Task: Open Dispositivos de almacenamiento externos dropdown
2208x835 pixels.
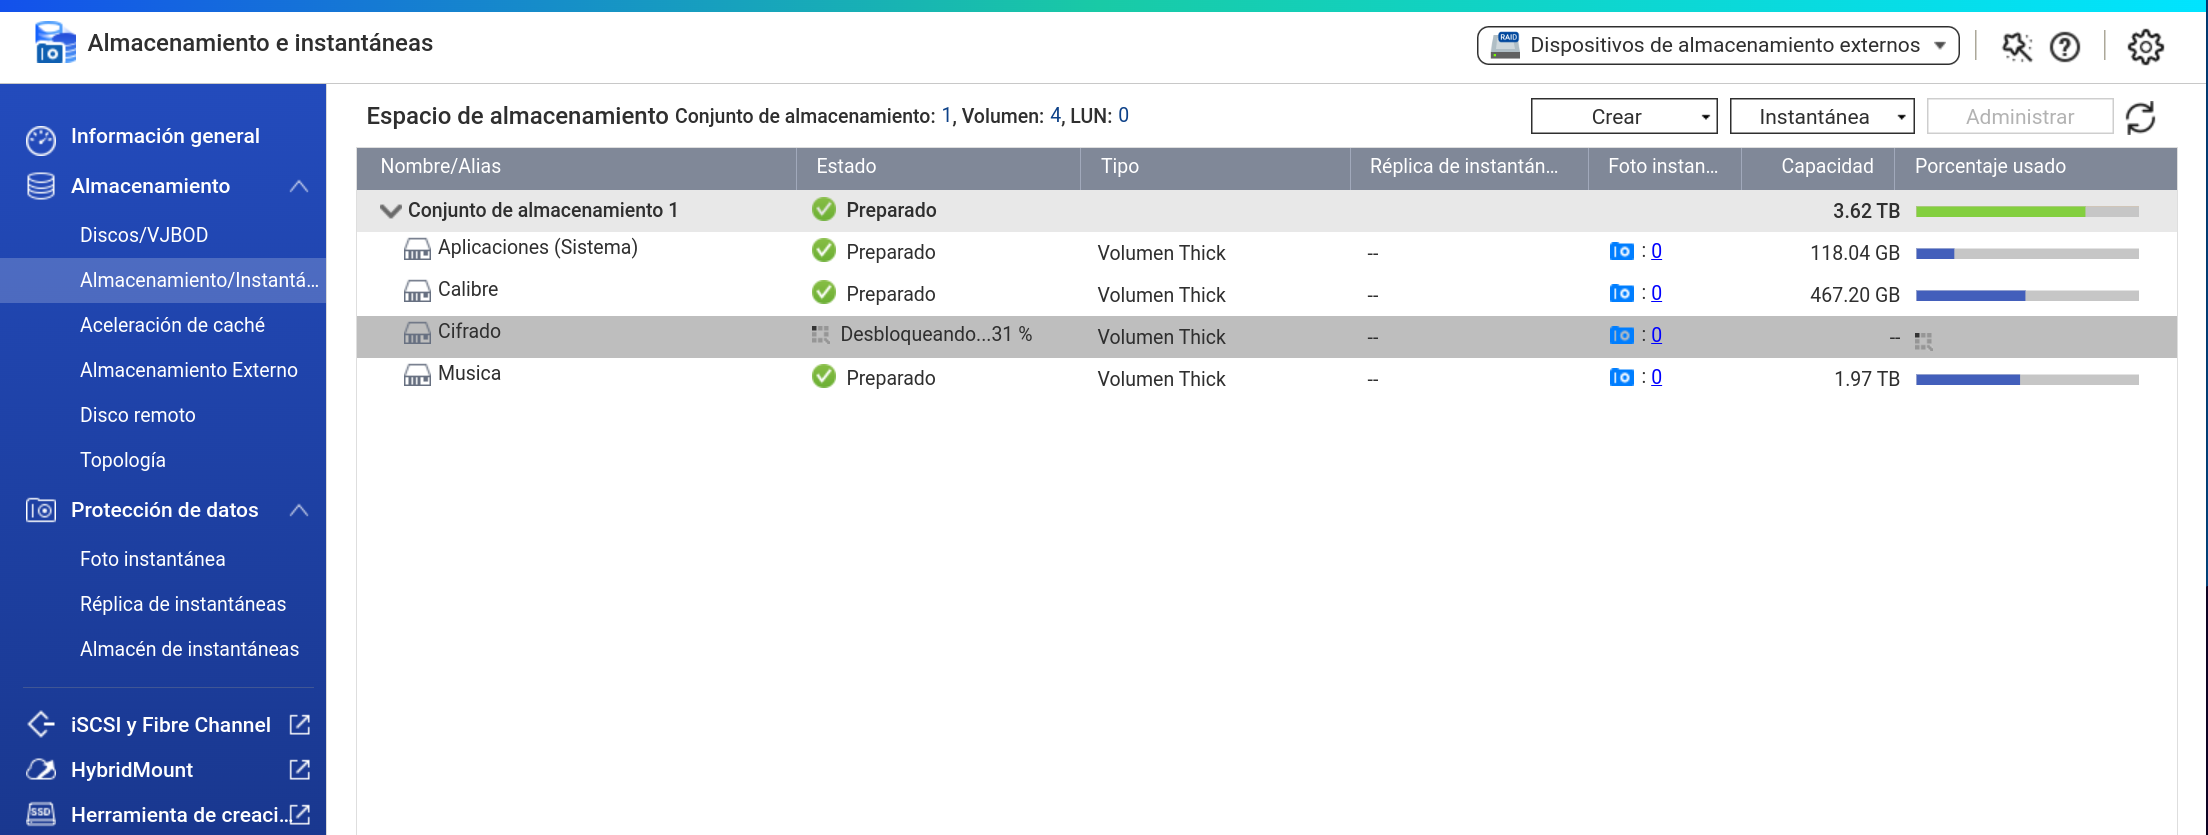Action: [1717, 45]
